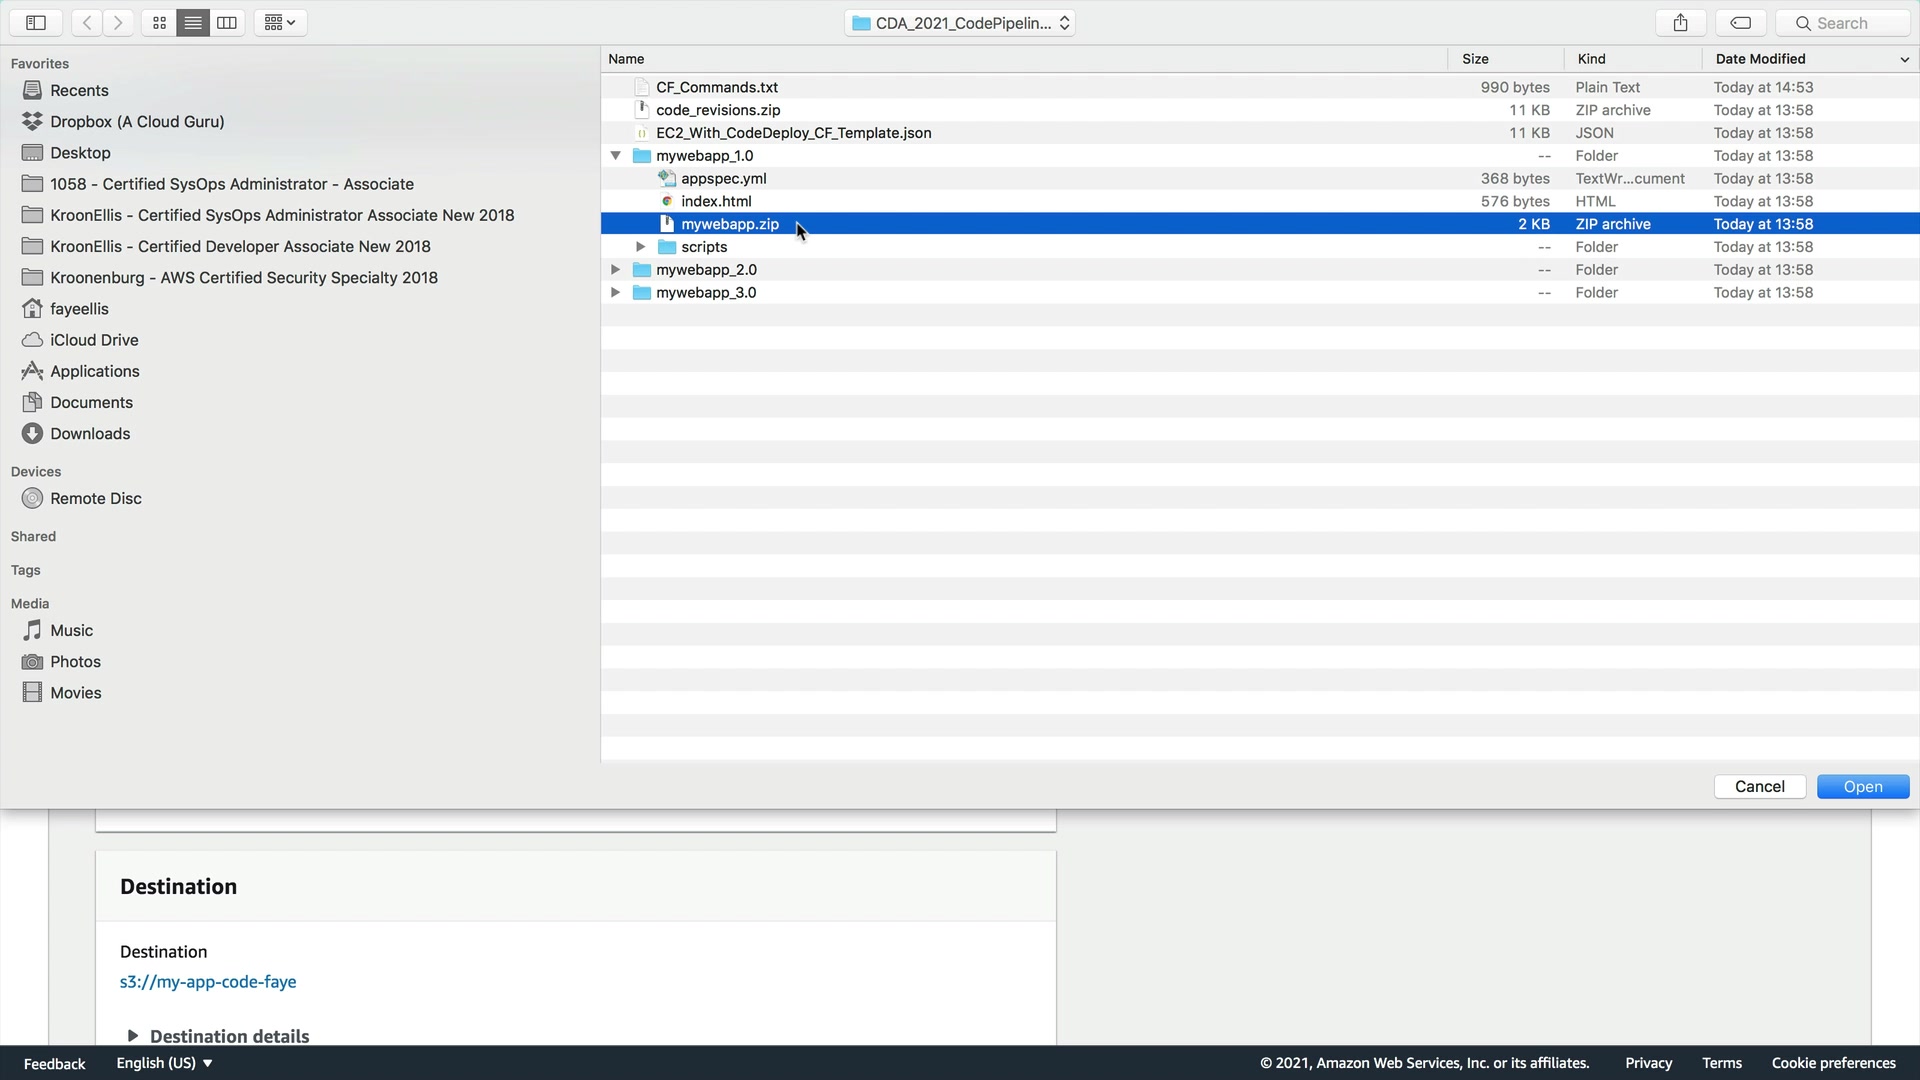The image size is (1920, 1080).
Task: Expand the scripts folder
Action: point(641,247)
